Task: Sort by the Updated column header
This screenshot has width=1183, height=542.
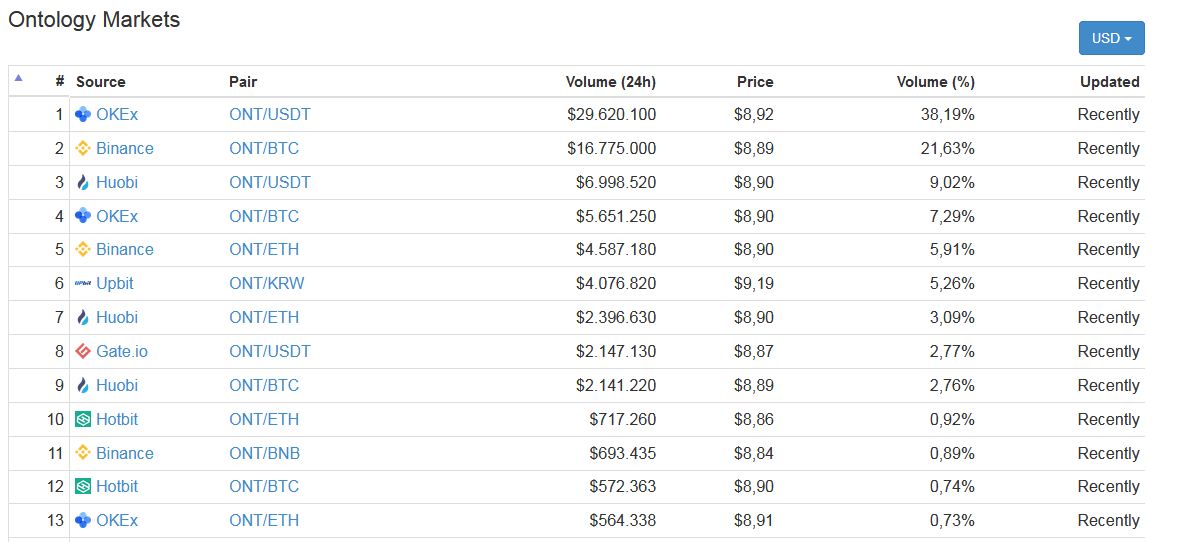Action: click(x=1109, y=82)
